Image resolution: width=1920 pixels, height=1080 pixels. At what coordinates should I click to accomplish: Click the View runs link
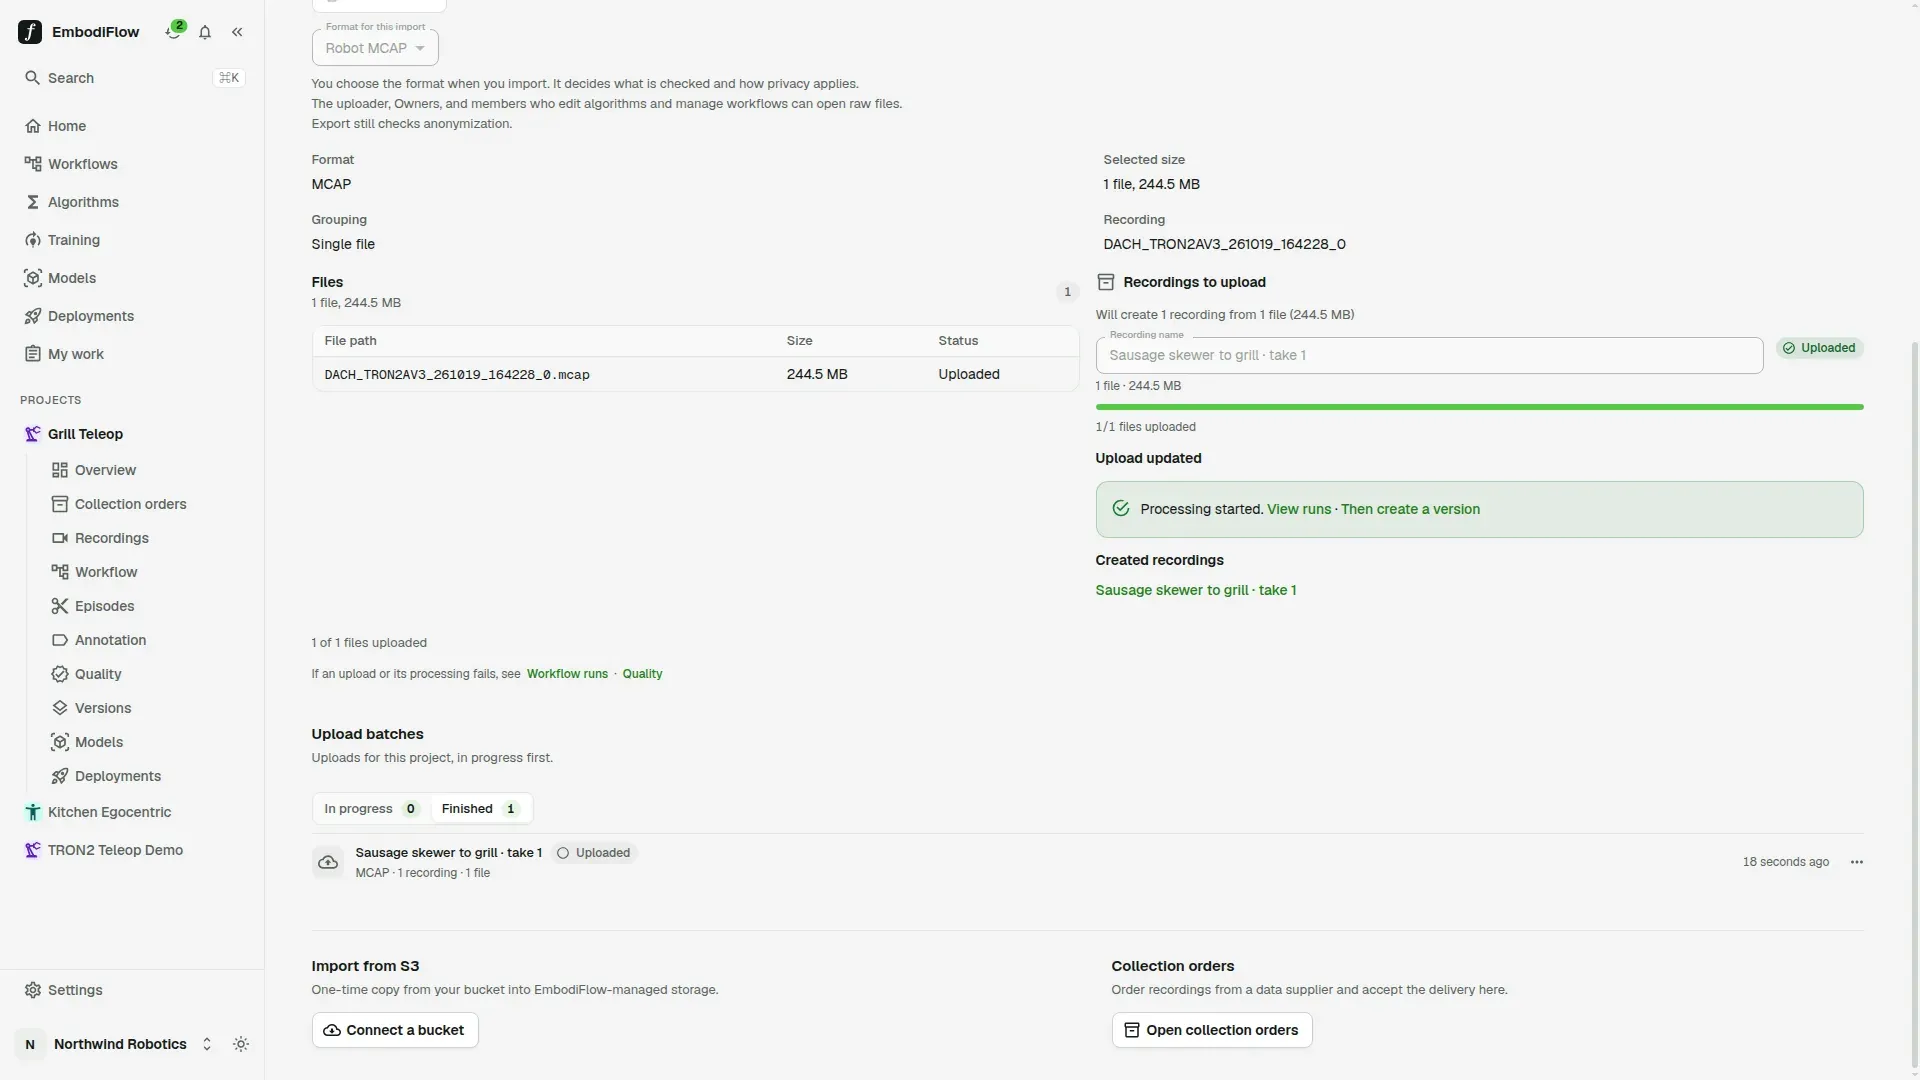1299,509
